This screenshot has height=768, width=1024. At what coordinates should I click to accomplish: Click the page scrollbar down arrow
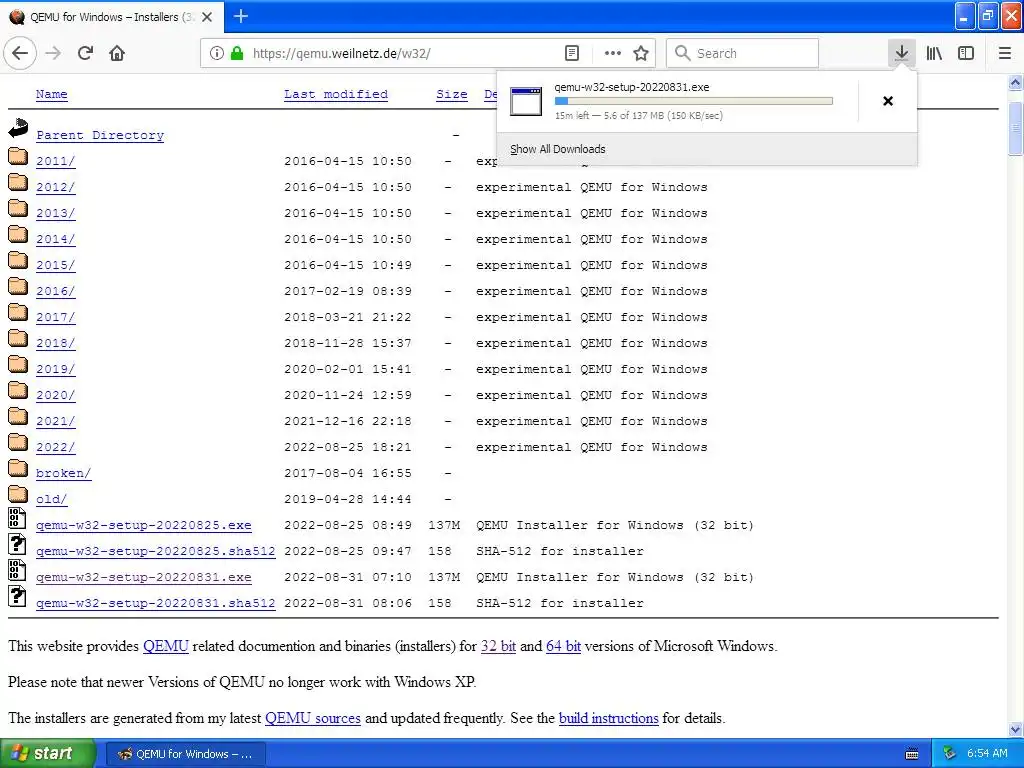(1015, 729)
